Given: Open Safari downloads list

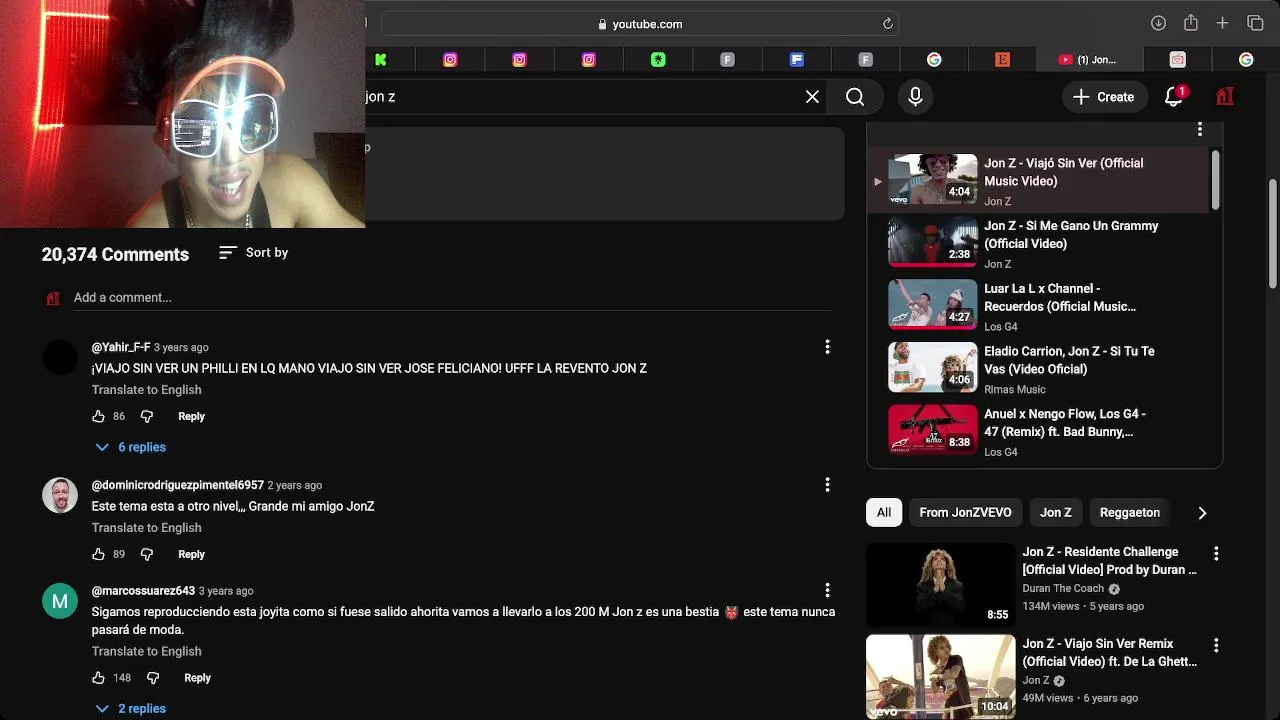Looking at the screenshot, I should click(1158, 23).
